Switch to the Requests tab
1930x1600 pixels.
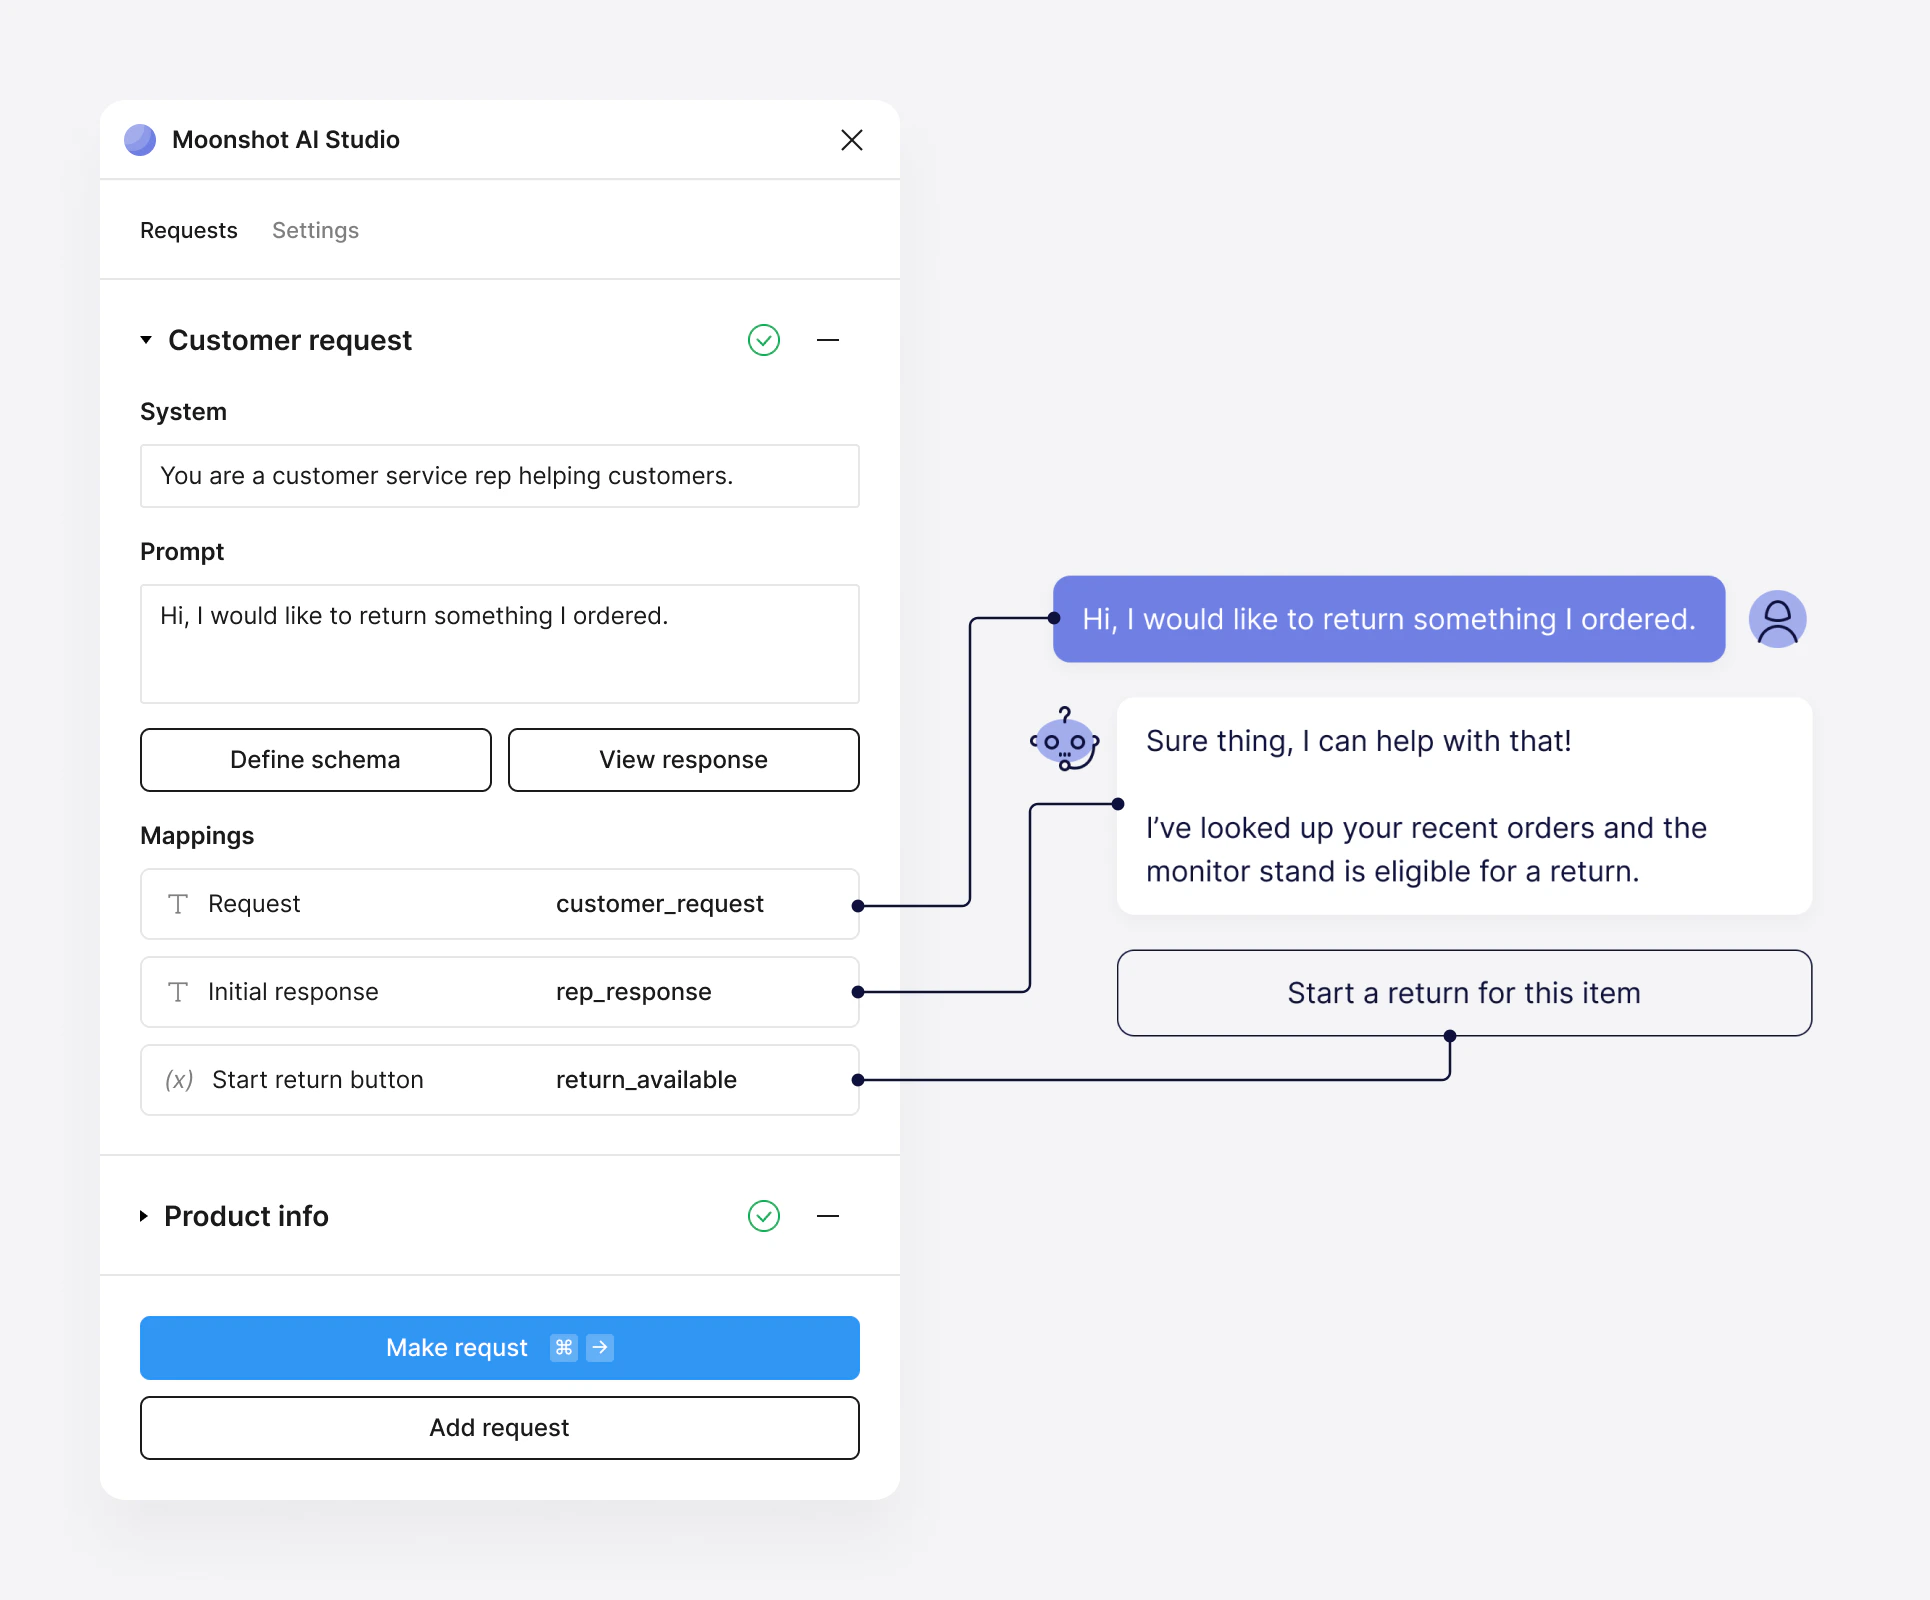(x=189, y=230)
